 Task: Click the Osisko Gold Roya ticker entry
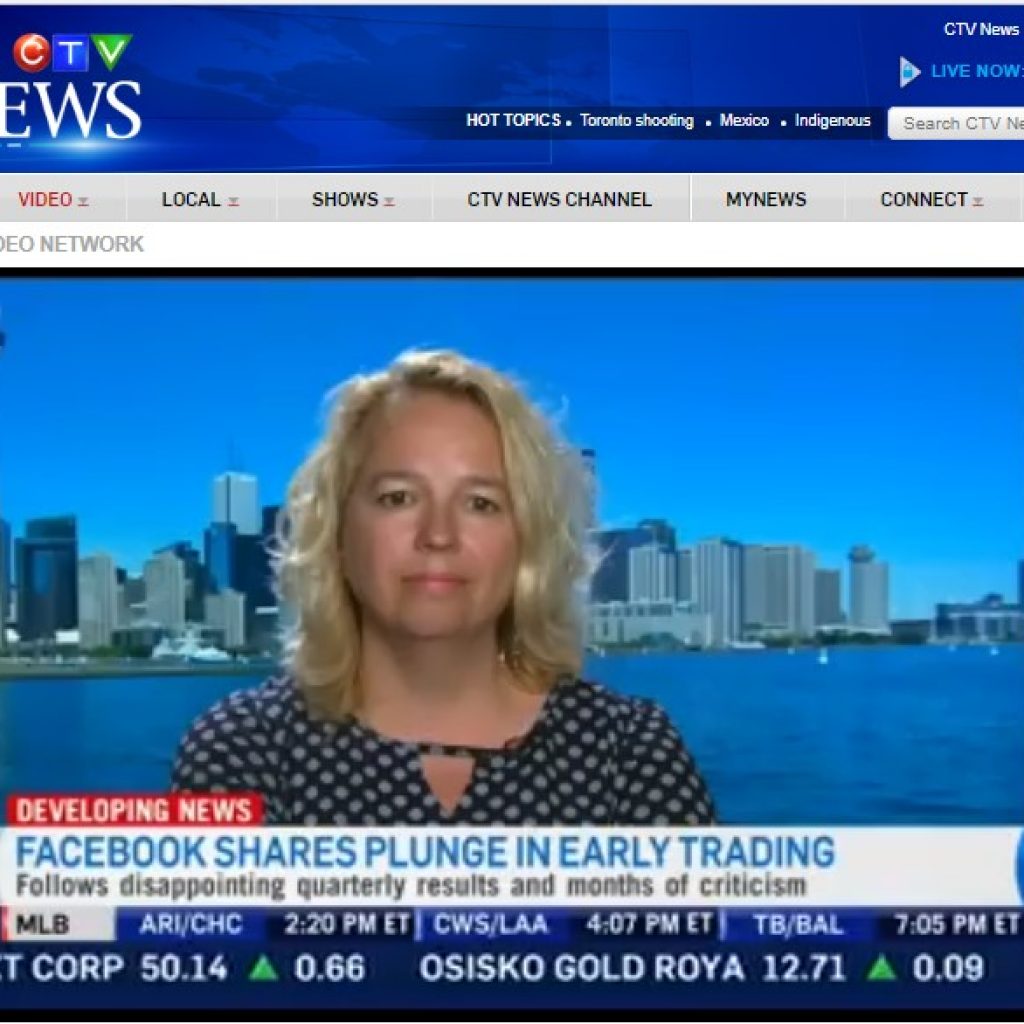701,967
